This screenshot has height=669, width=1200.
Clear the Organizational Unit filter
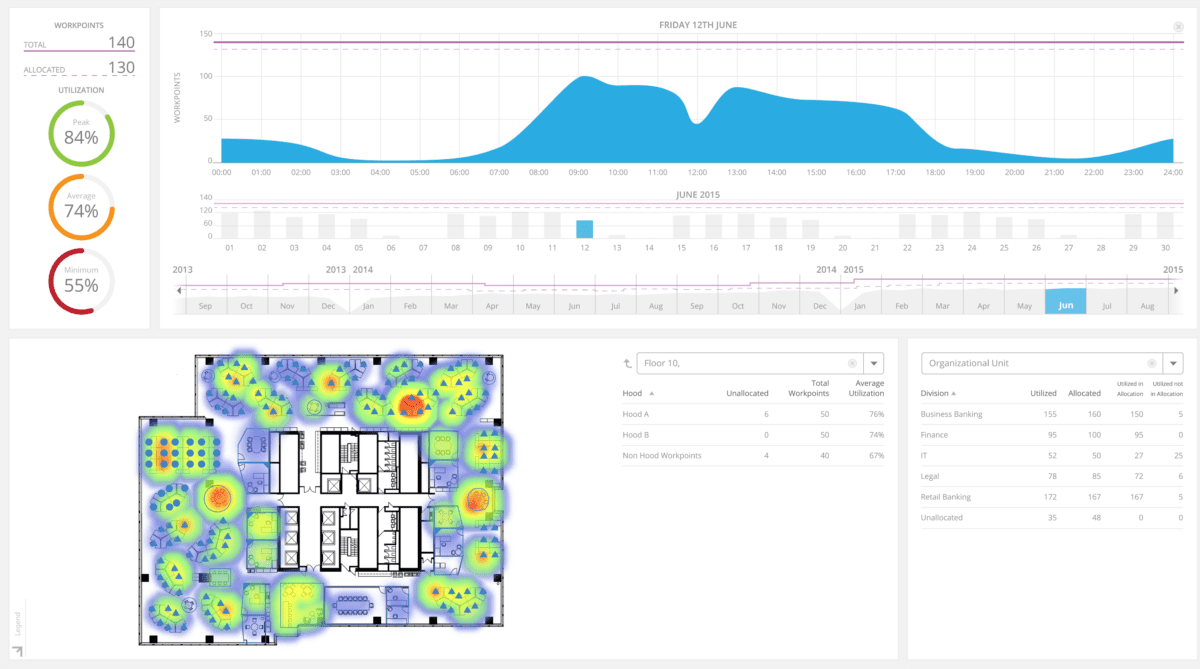tap(1151, 364)
